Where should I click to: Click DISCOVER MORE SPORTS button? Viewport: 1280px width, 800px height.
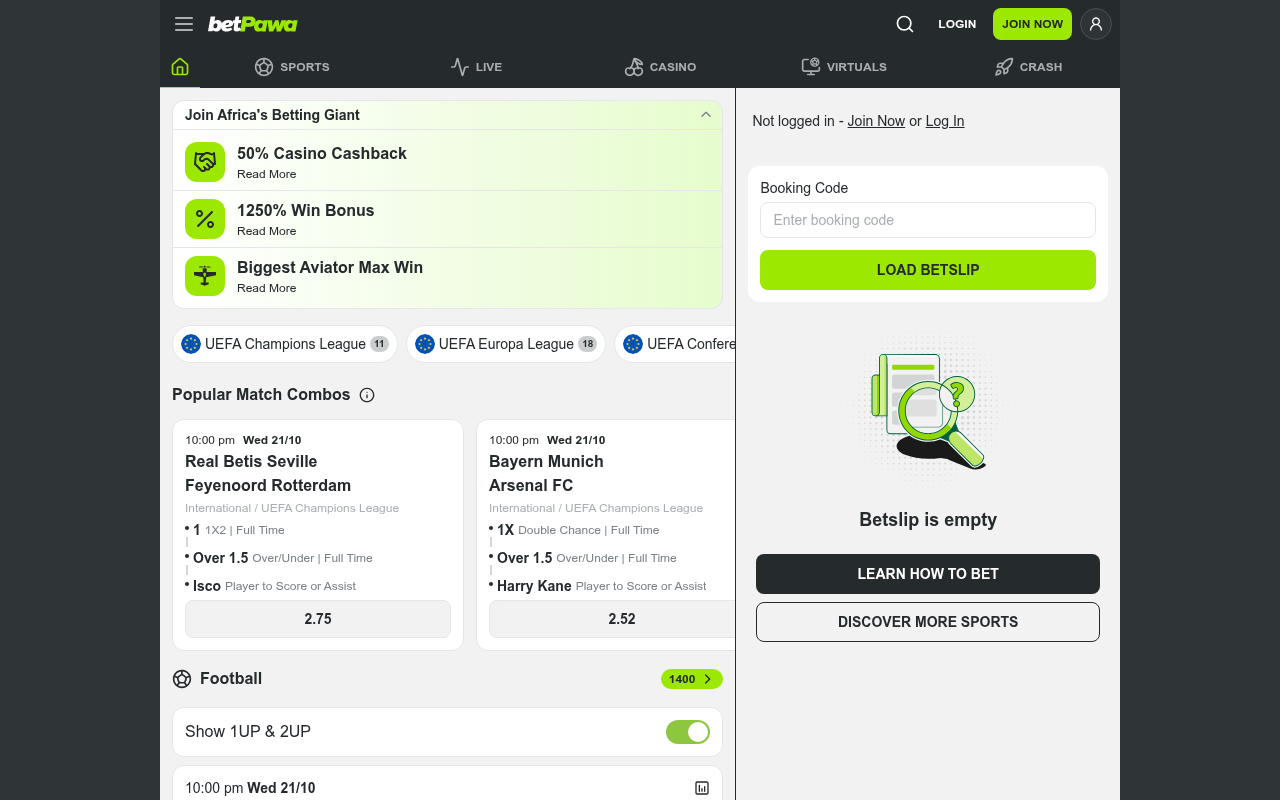(x=928, y=622)
